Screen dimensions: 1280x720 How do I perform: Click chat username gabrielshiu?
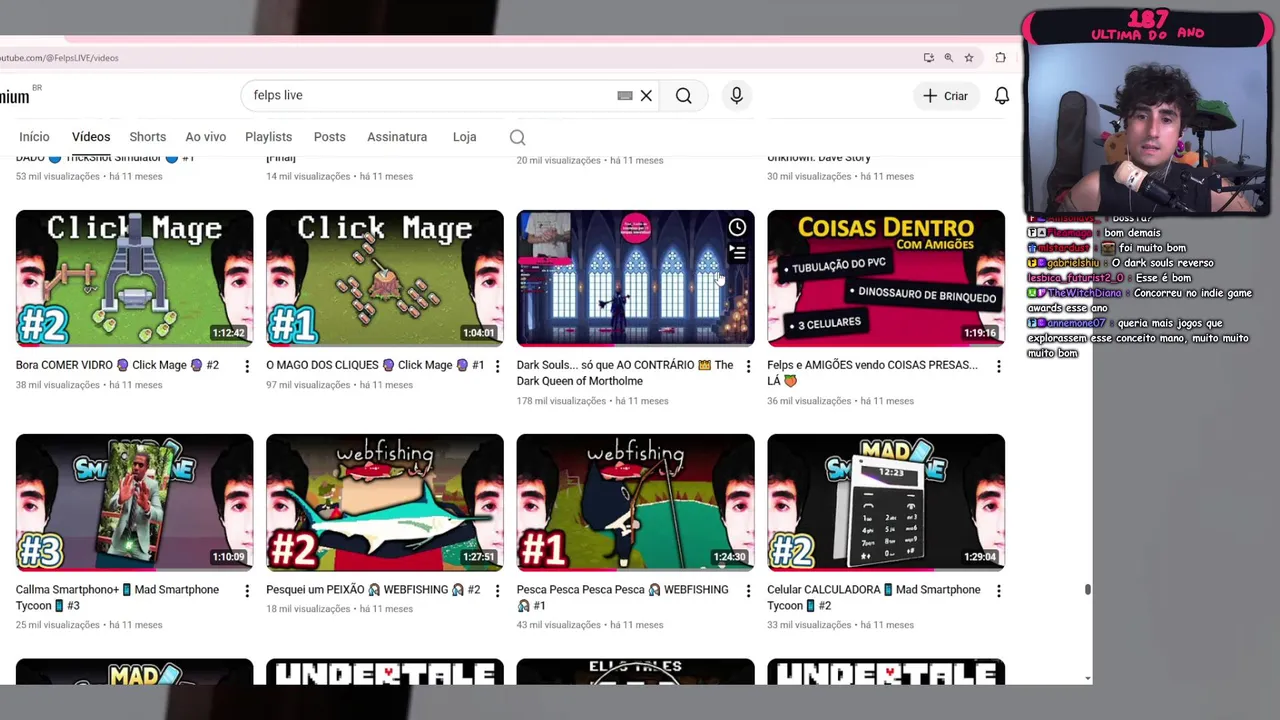1071,263
